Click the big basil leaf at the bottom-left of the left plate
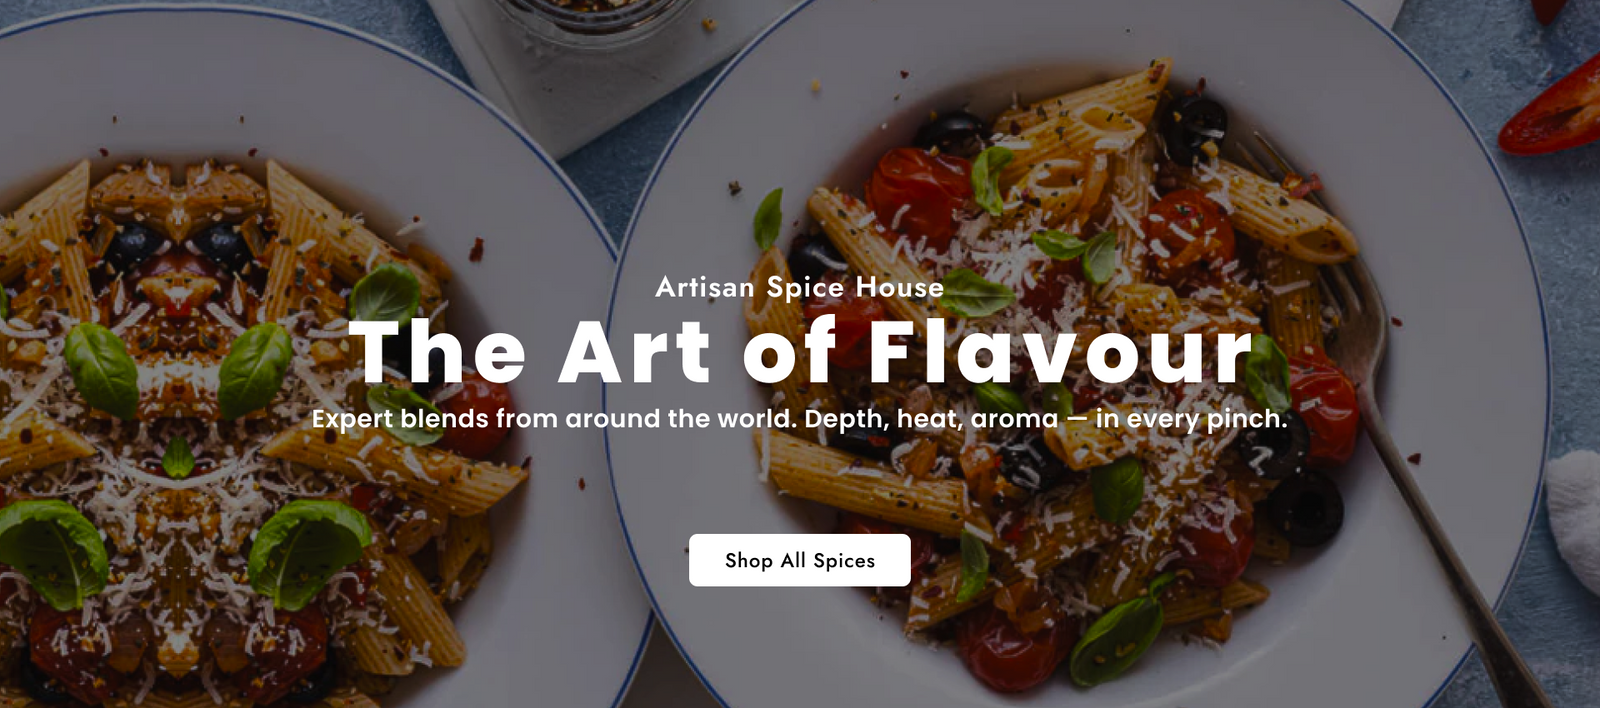The width and height of the screenshot is (1600, 708). tap(50, 550)
